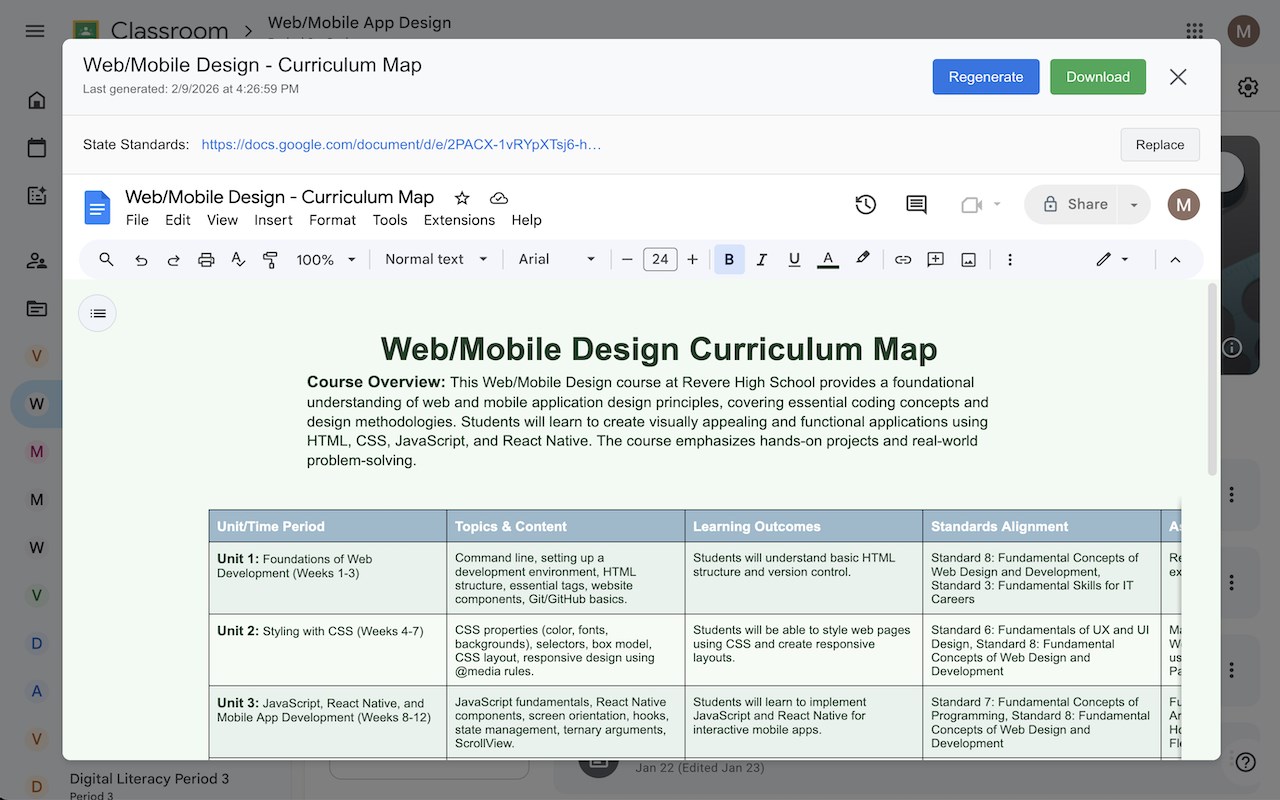Toggle bold formatting

tap(729, 259)
